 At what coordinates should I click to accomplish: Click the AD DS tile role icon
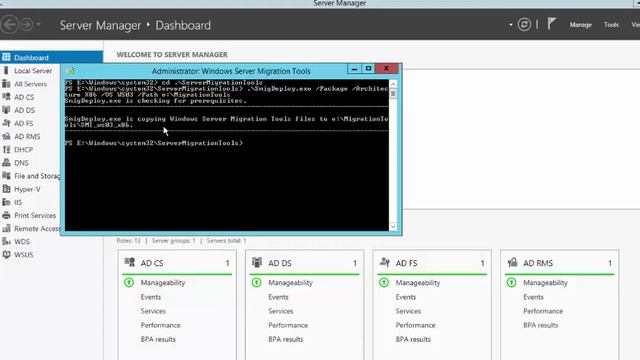point(257,262)
